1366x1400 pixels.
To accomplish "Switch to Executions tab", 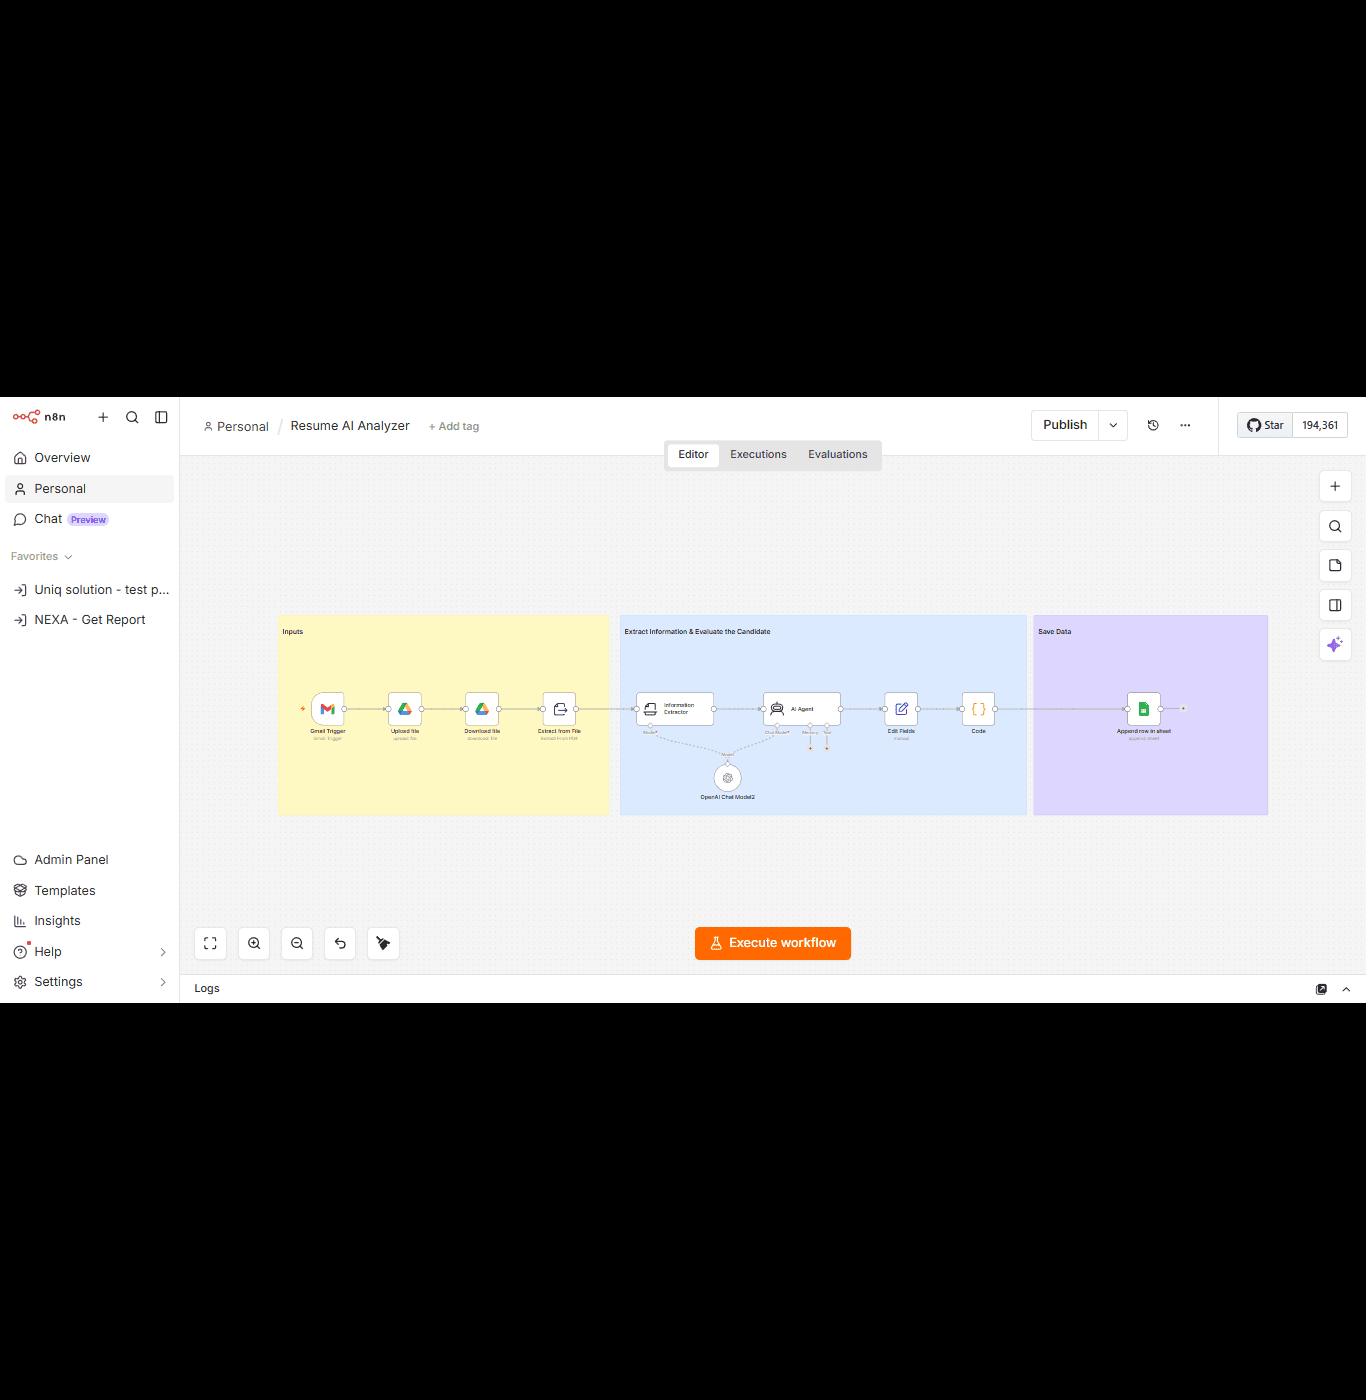I will pyautogui.click(x=758, y=455).
